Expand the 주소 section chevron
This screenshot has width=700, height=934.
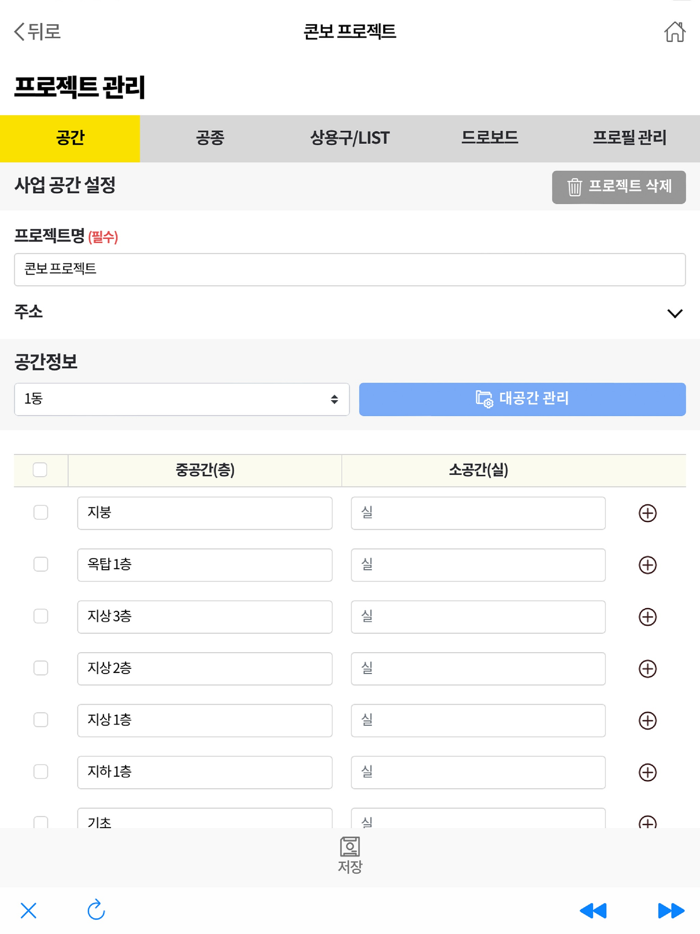click(675, 312)
